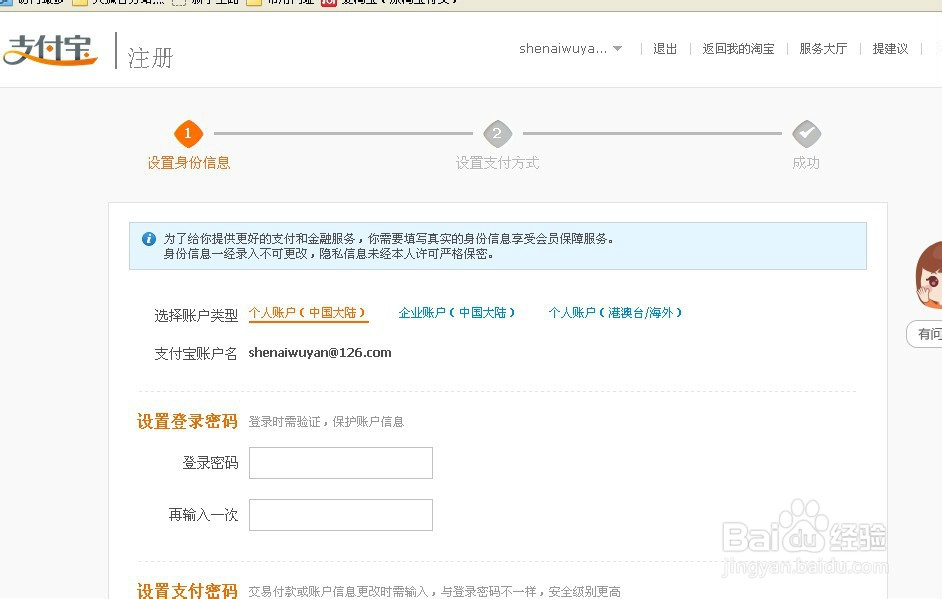Click the 登录时需验证，保护账户信息 hint text
Viewport: 942px width, 599px height.
(326, 422)
